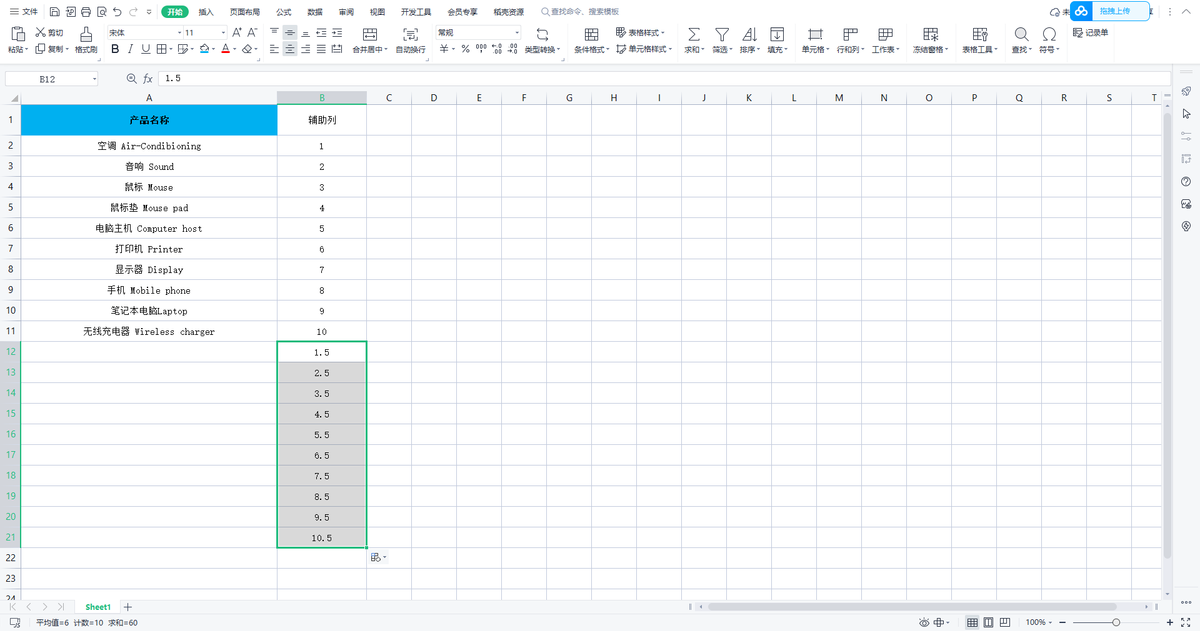This screenshot has width=1200, height=631.
Task: Click the zoom magnifier beside fx
Action: click(x=131, y=78)
